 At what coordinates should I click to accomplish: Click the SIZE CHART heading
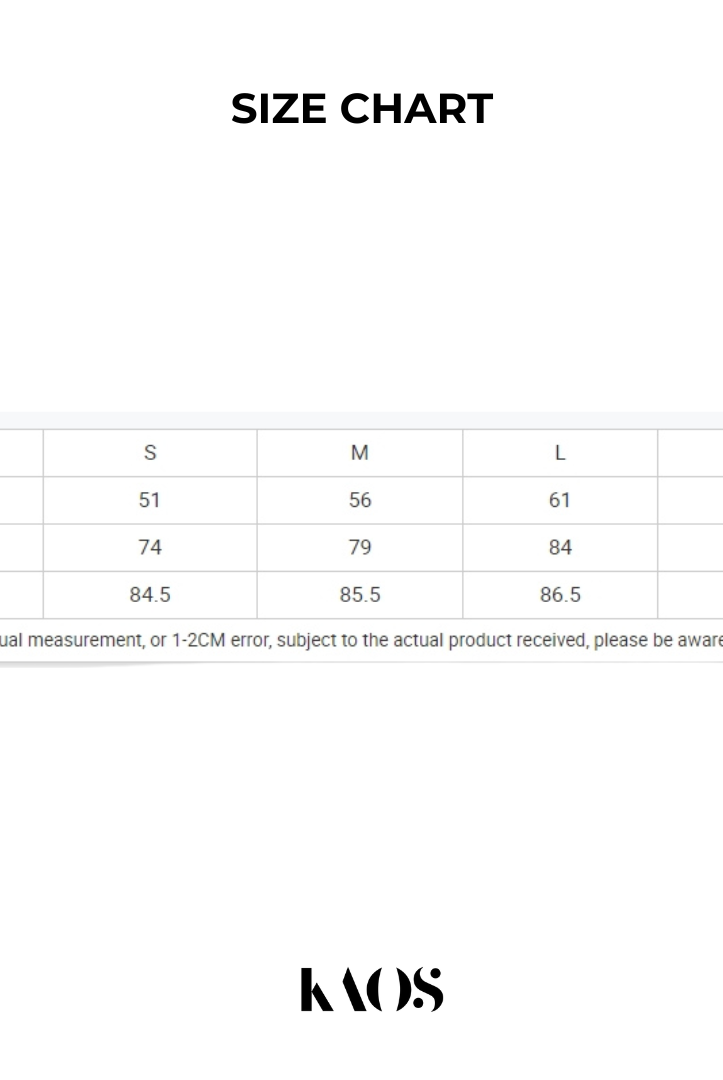click(362, 108)
